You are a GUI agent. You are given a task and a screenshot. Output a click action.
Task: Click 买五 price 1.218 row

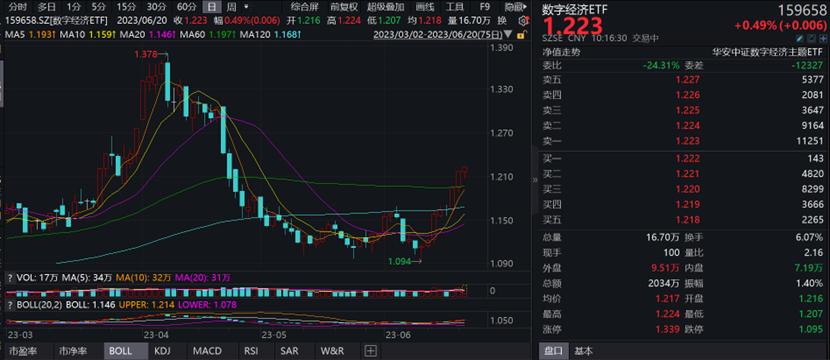pos(683,220)
